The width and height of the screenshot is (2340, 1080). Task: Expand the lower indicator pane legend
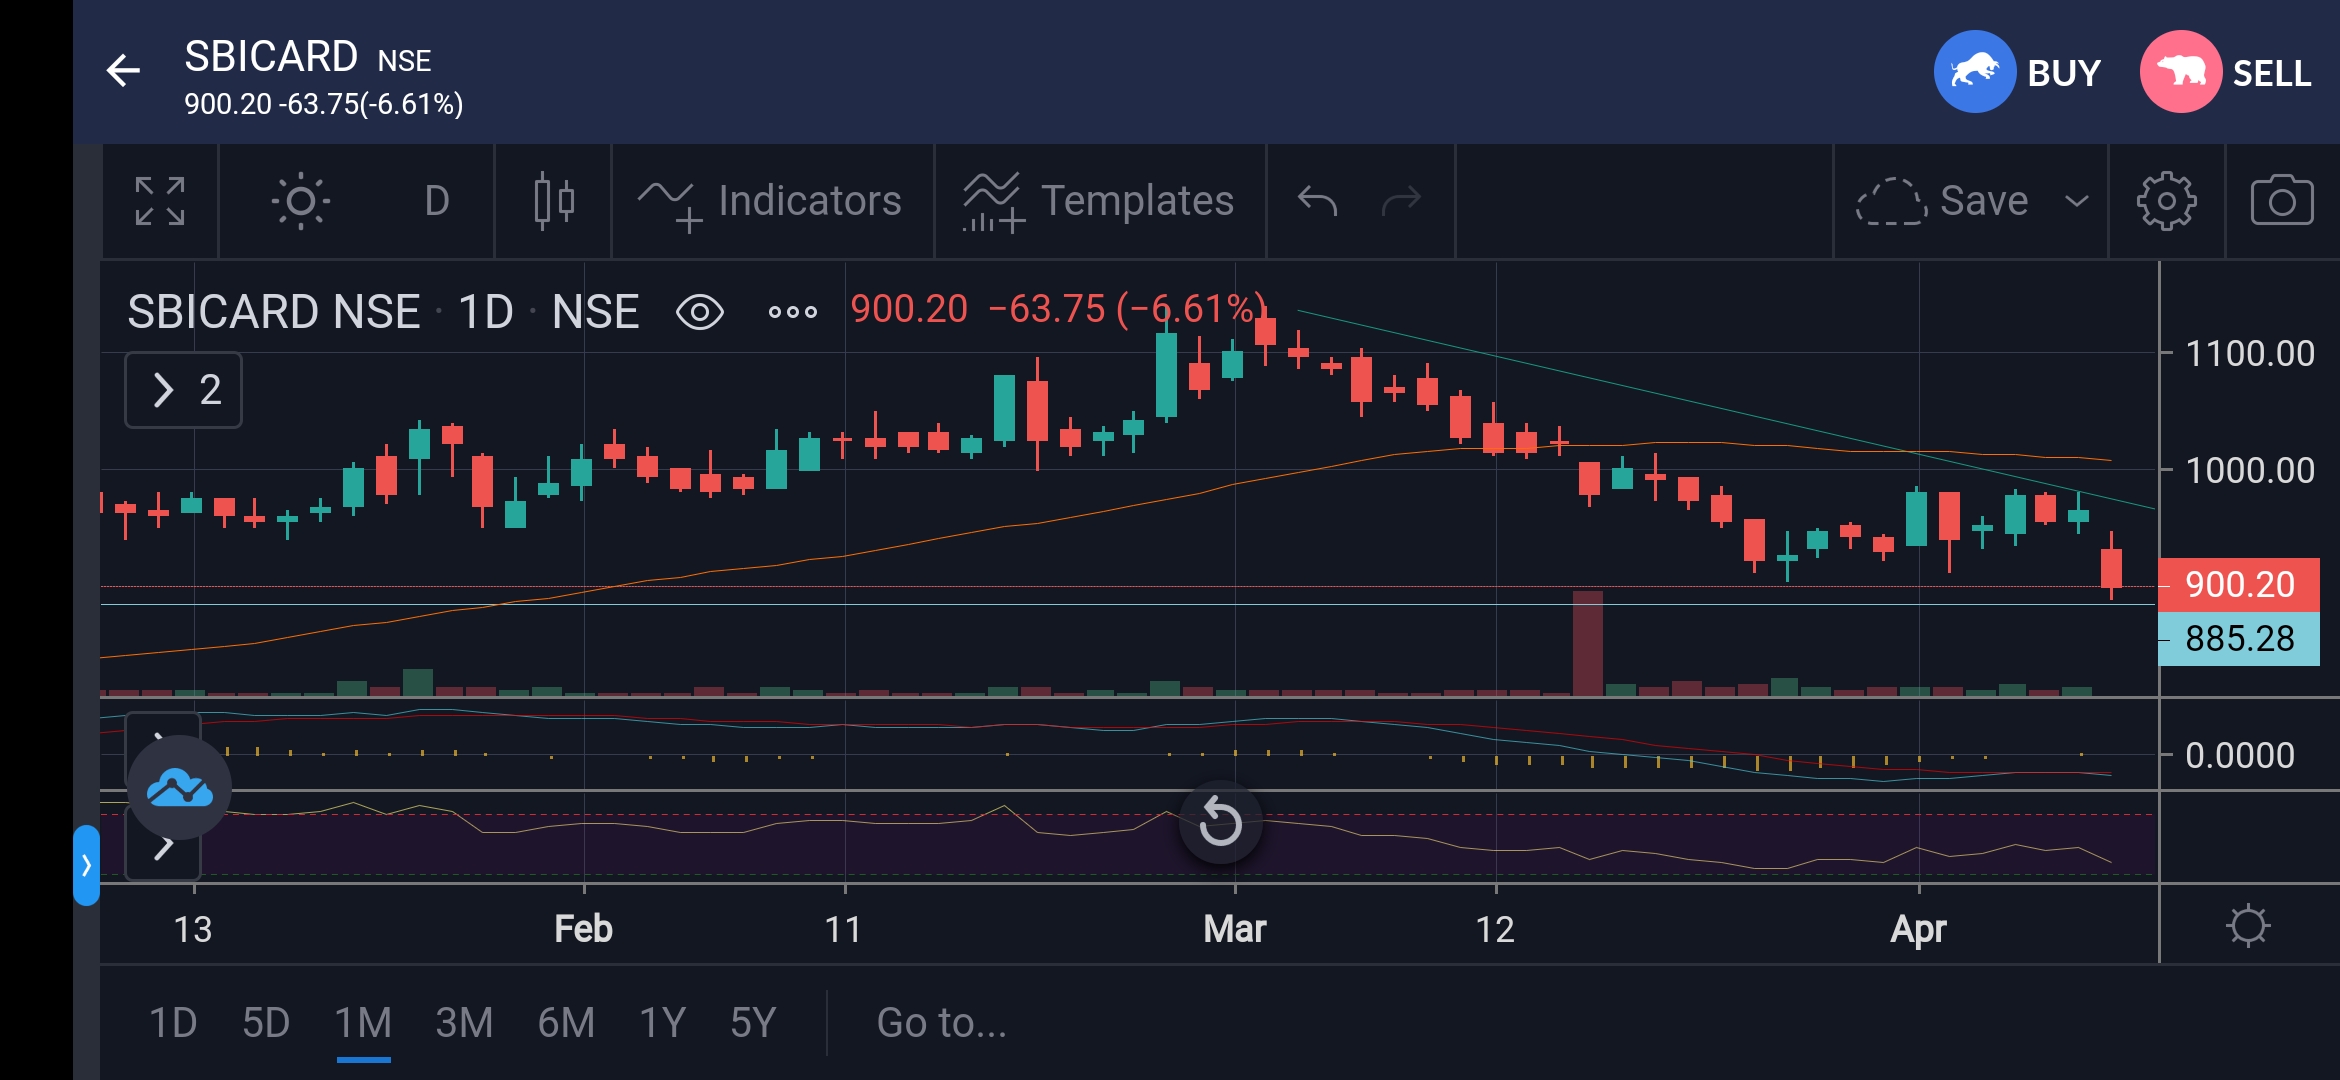pos(164,848)
